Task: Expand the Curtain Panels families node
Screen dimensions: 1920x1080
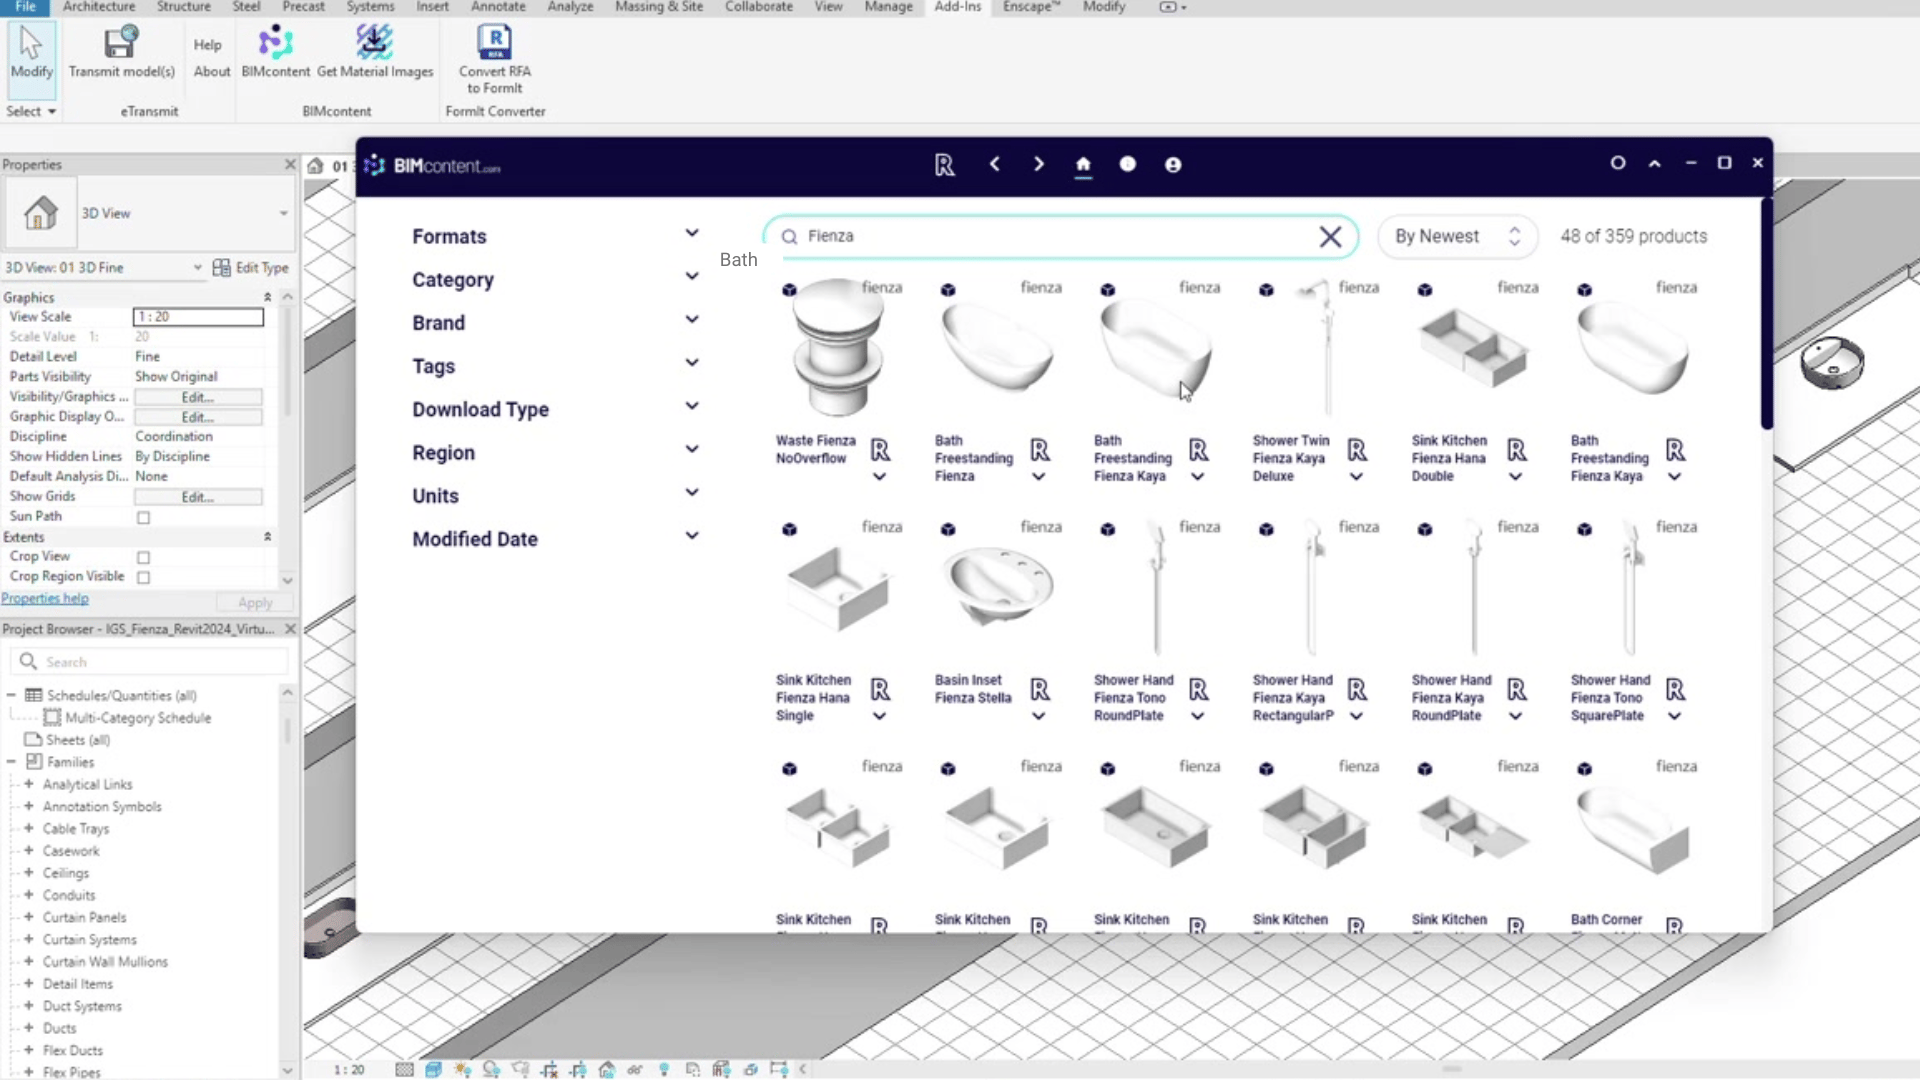Action: tap(29, 917)
